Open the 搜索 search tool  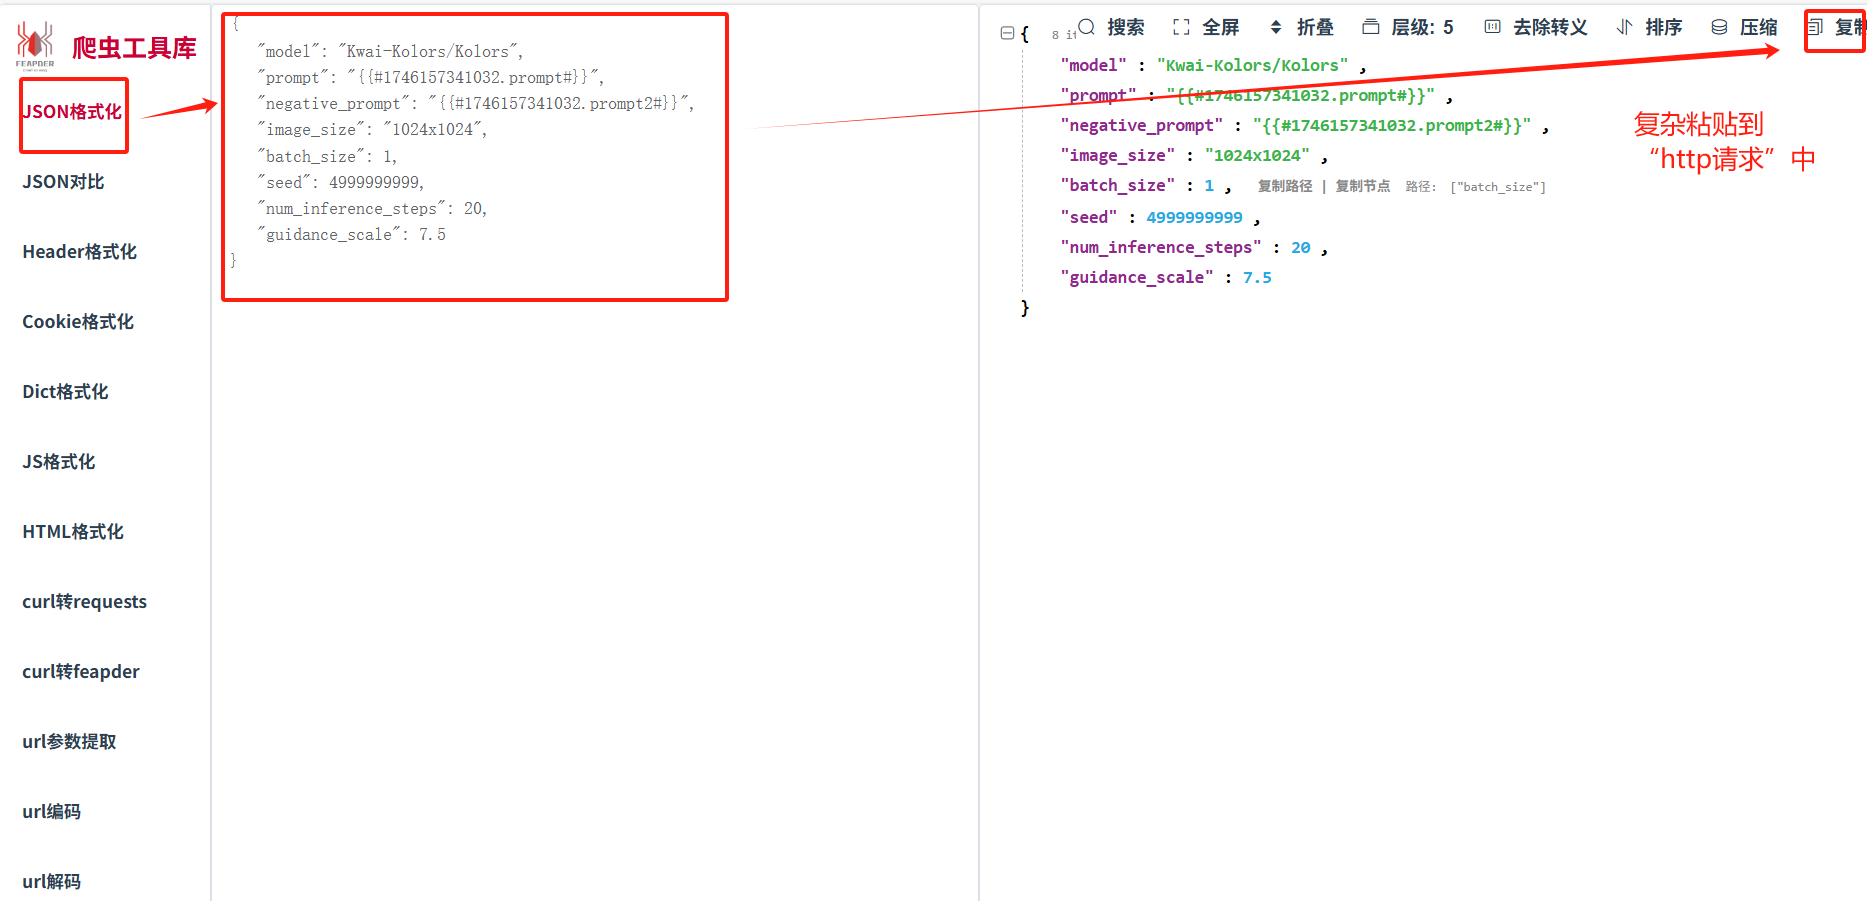[1111, 27]
